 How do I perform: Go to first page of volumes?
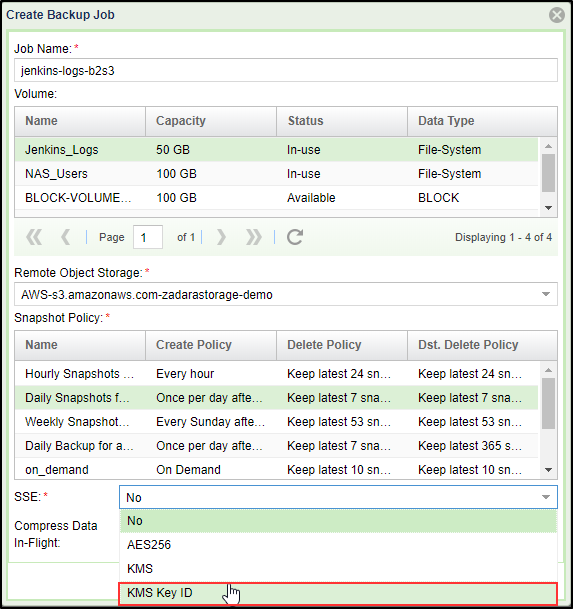pos(34,237)
